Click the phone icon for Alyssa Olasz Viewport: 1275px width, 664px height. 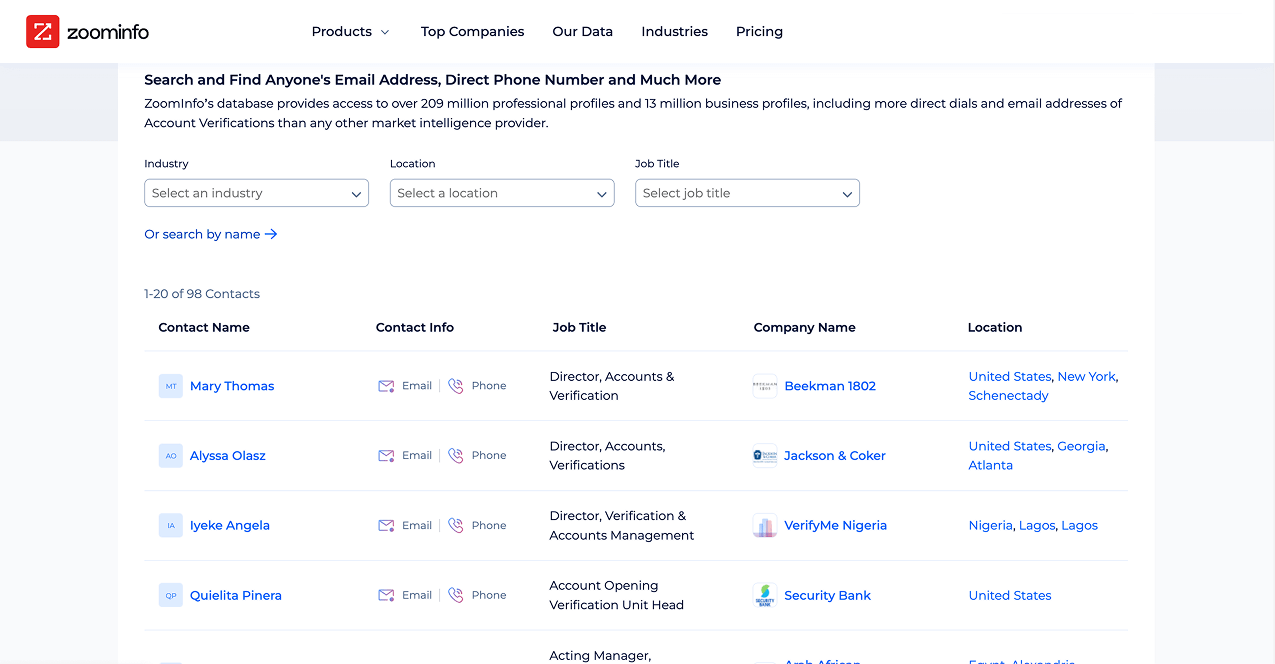(456, 456)
